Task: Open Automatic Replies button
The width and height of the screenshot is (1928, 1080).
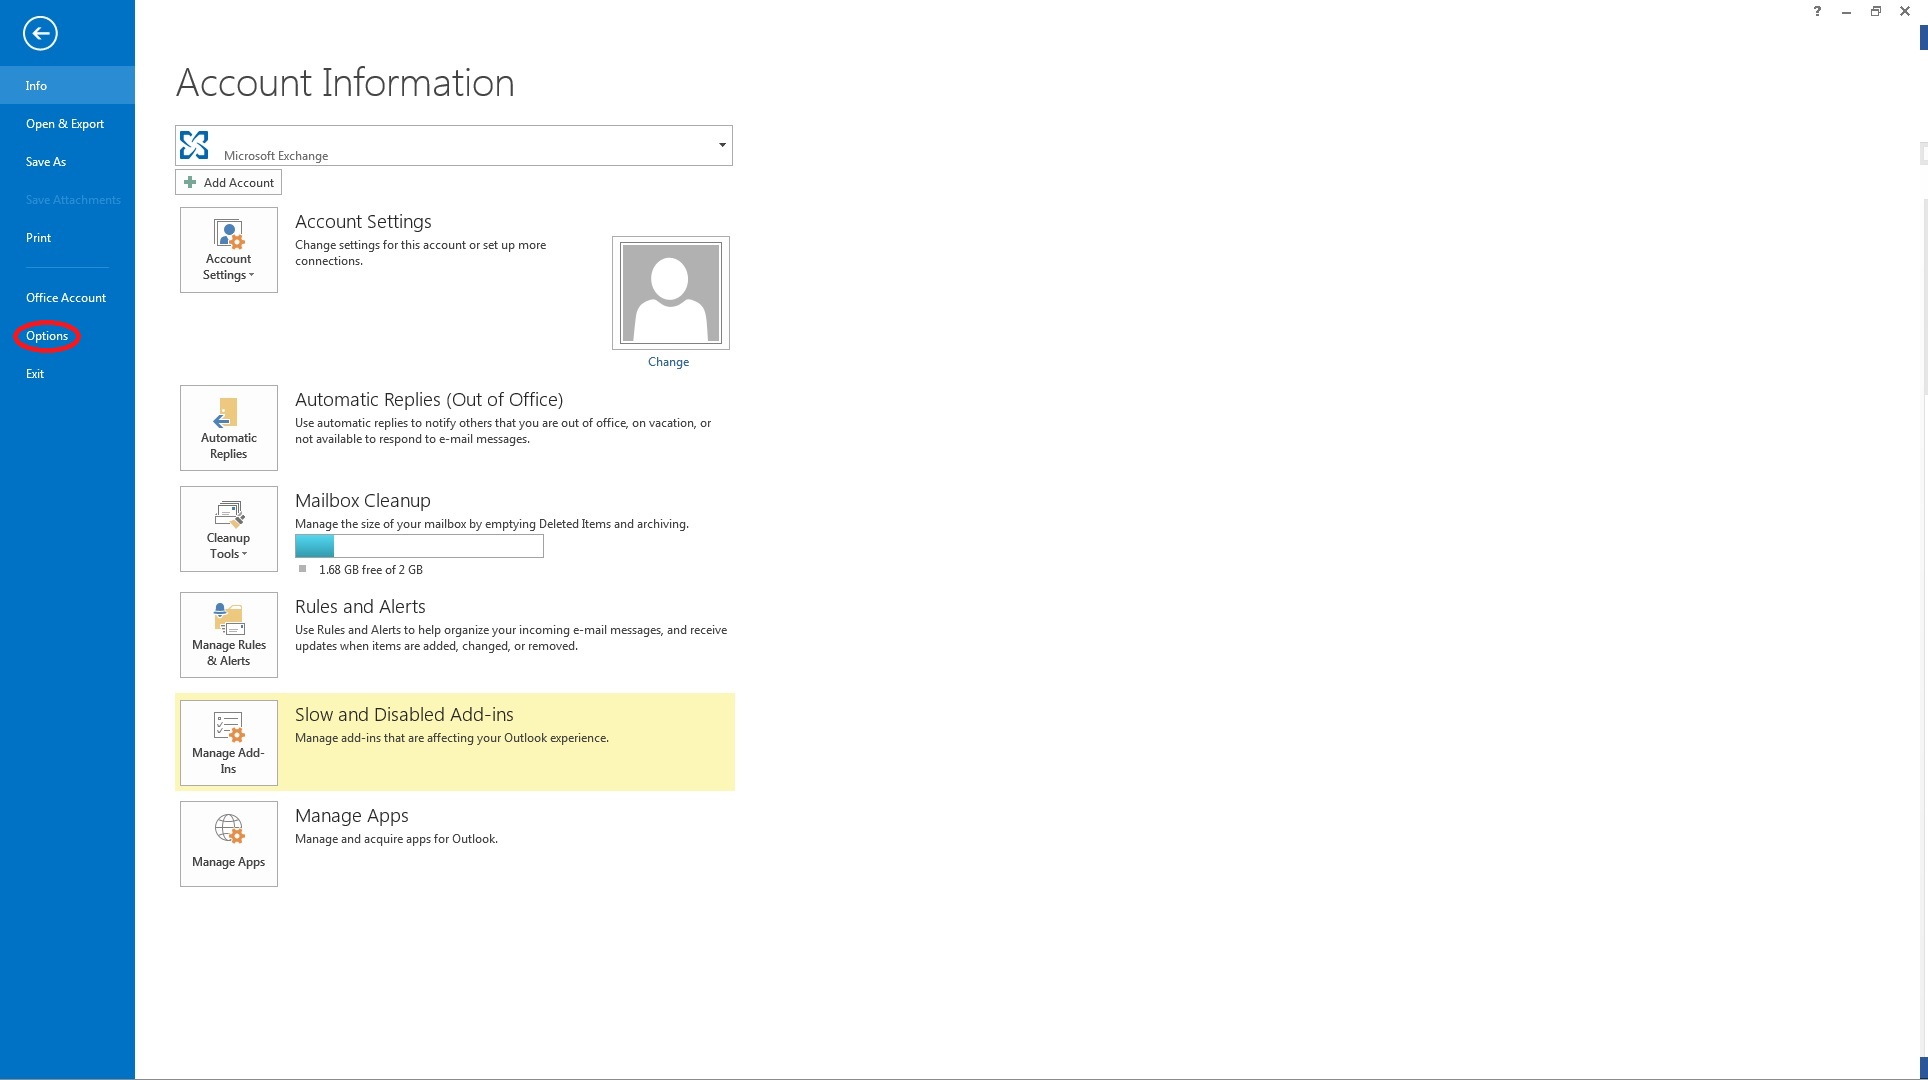Action: pos(229,428)
